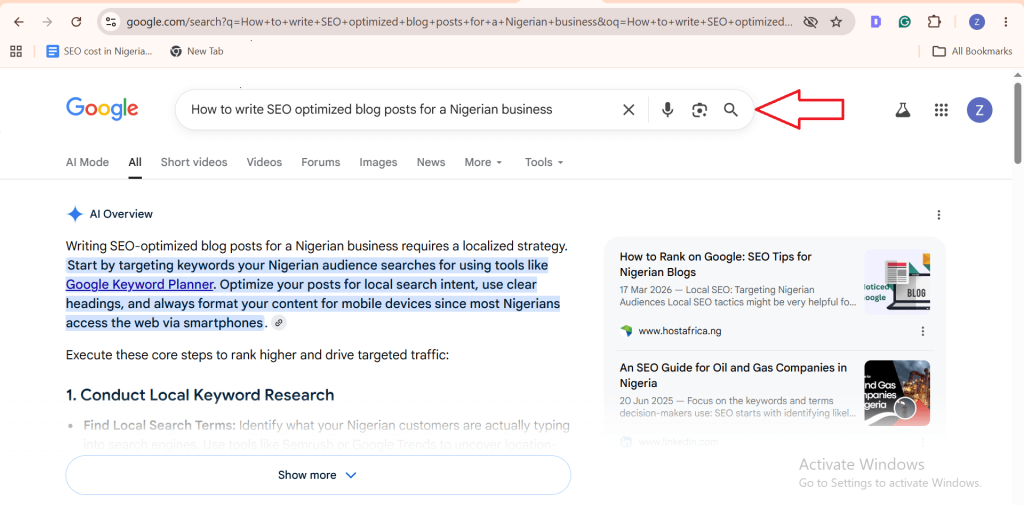The height and width of the screenshot is (505, 1024).
Task: Expand the Tools dropdown
Action: (x=544, y=162)
